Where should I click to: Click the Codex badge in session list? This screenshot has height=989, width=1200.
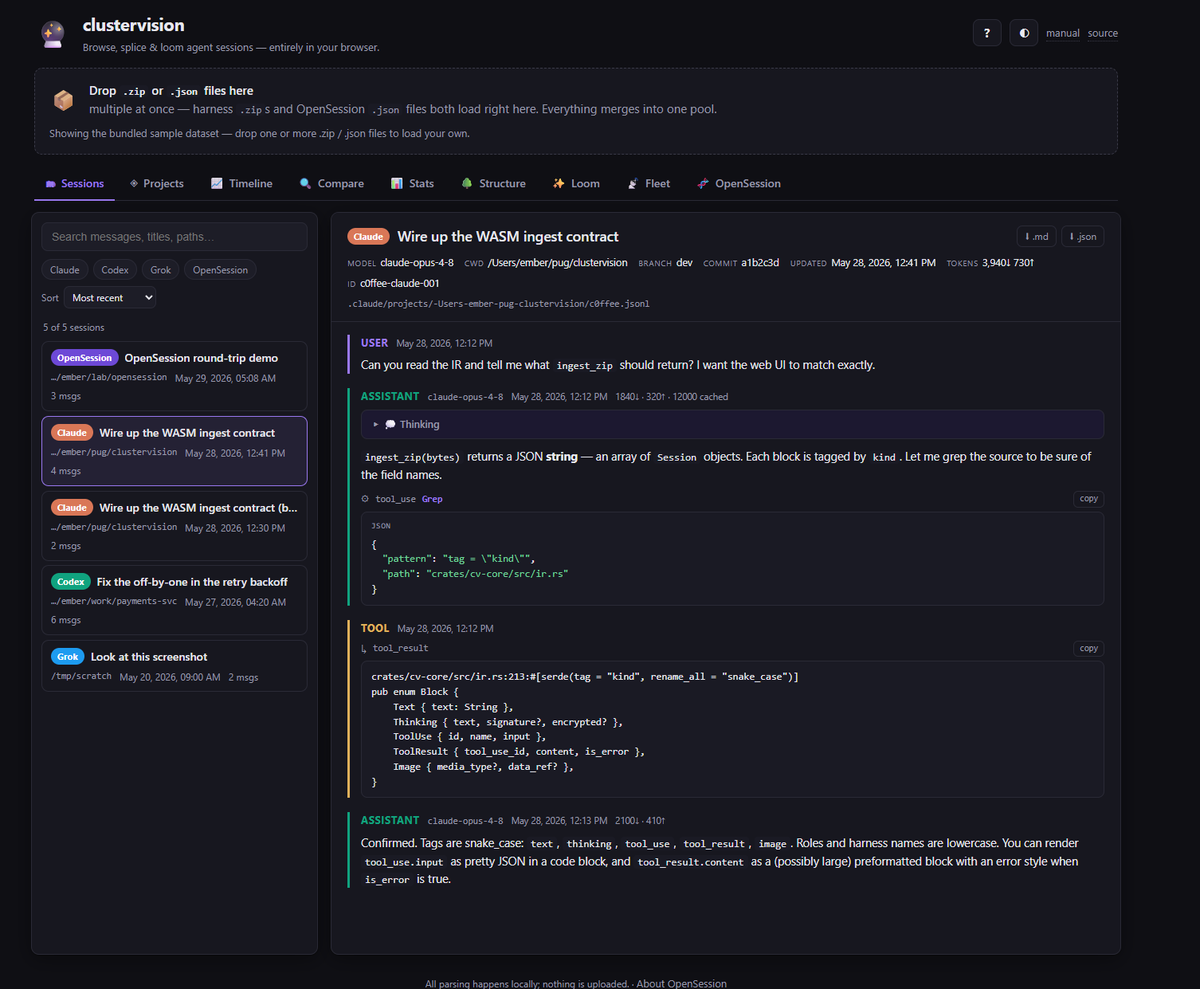coord(71,582)
